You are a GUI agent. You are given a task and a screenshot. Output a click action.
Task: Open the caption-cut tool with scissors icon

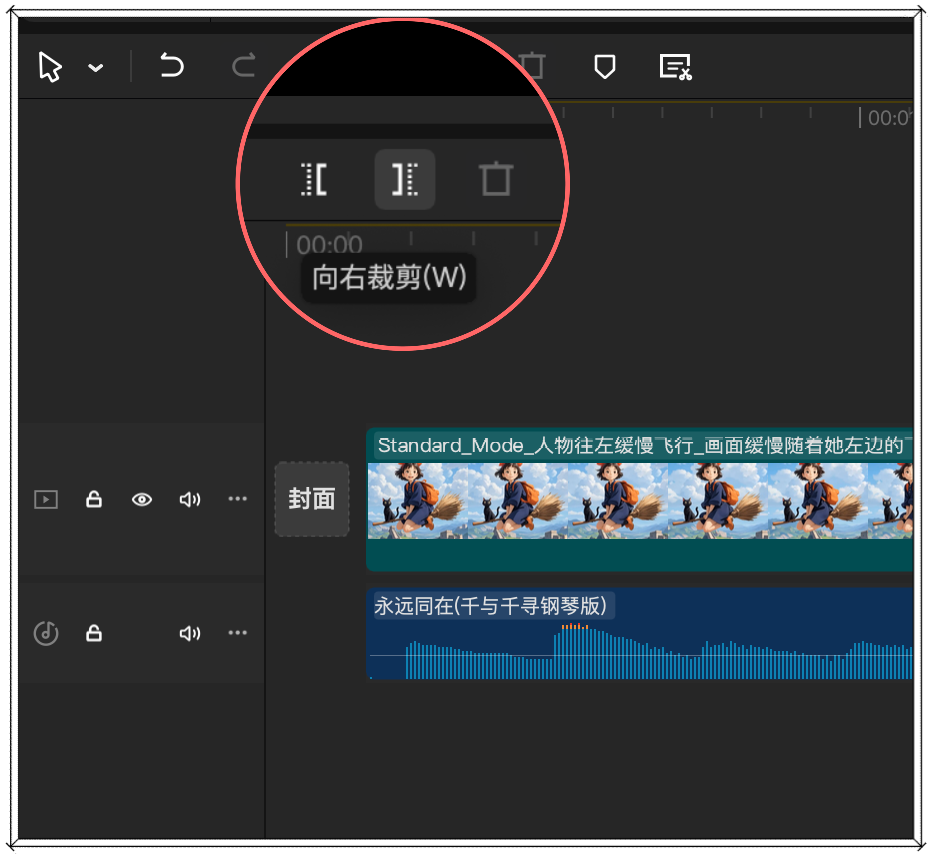click(x=676, y=67)
